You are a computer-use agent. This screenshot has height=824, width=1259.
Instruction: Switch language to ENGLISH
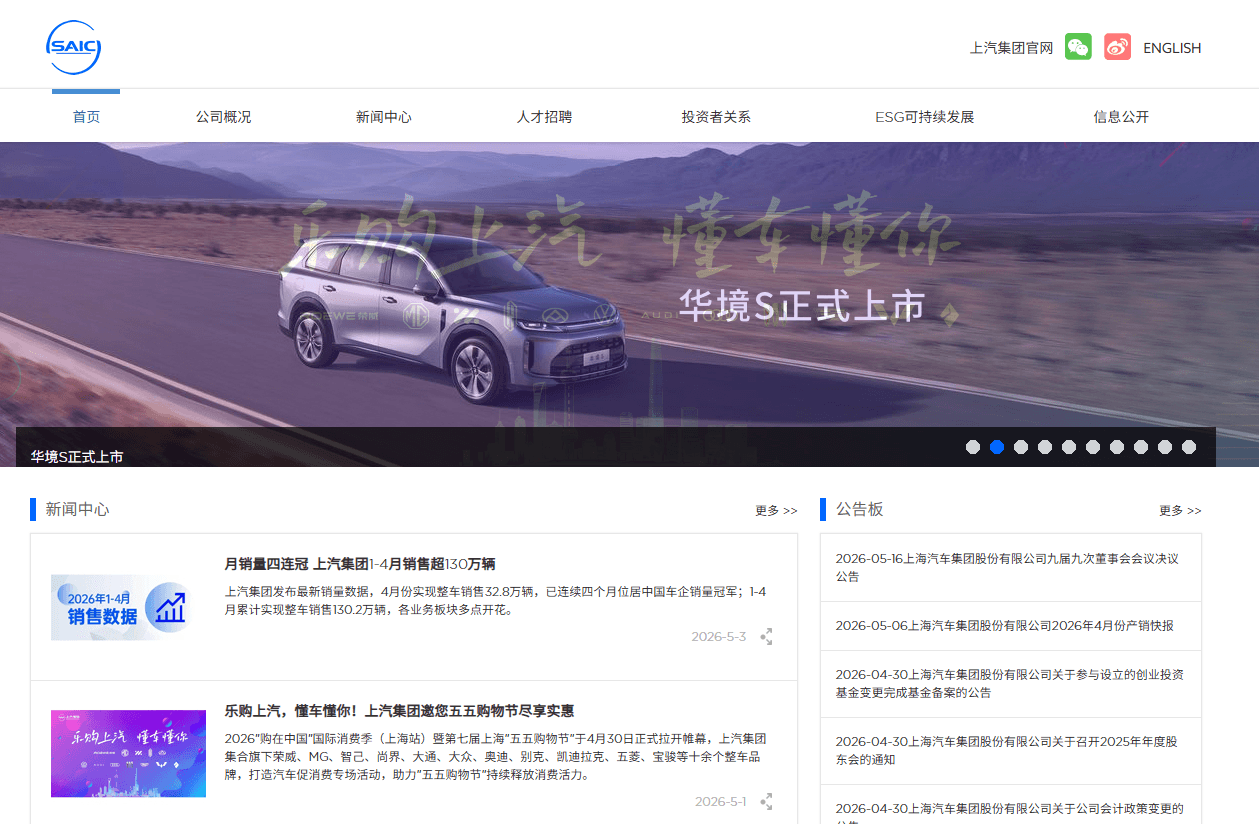[1172, 48]
